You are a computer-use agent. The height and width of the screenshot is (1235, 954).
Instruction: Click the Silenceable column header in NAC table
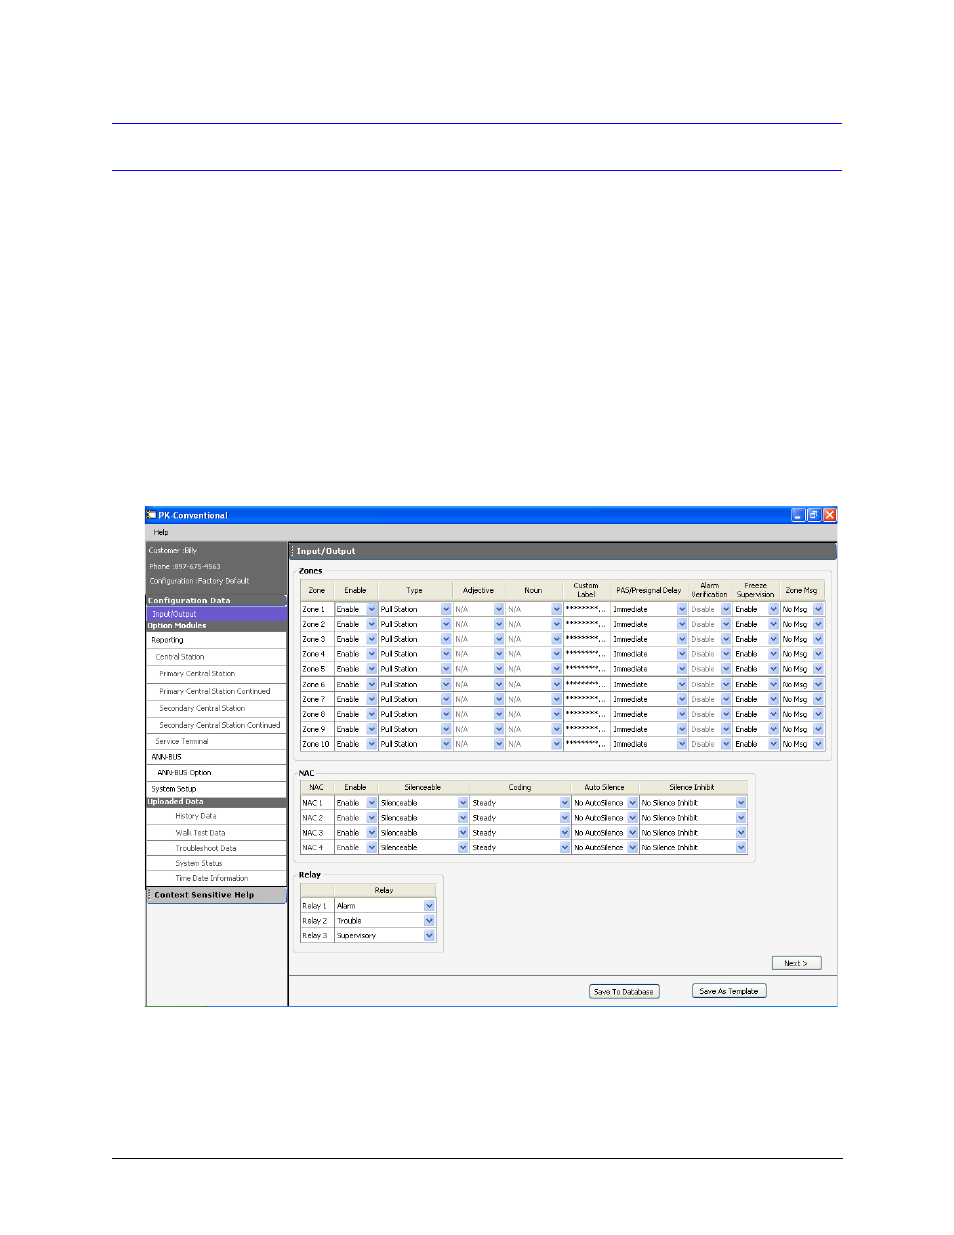pos(423,788)
